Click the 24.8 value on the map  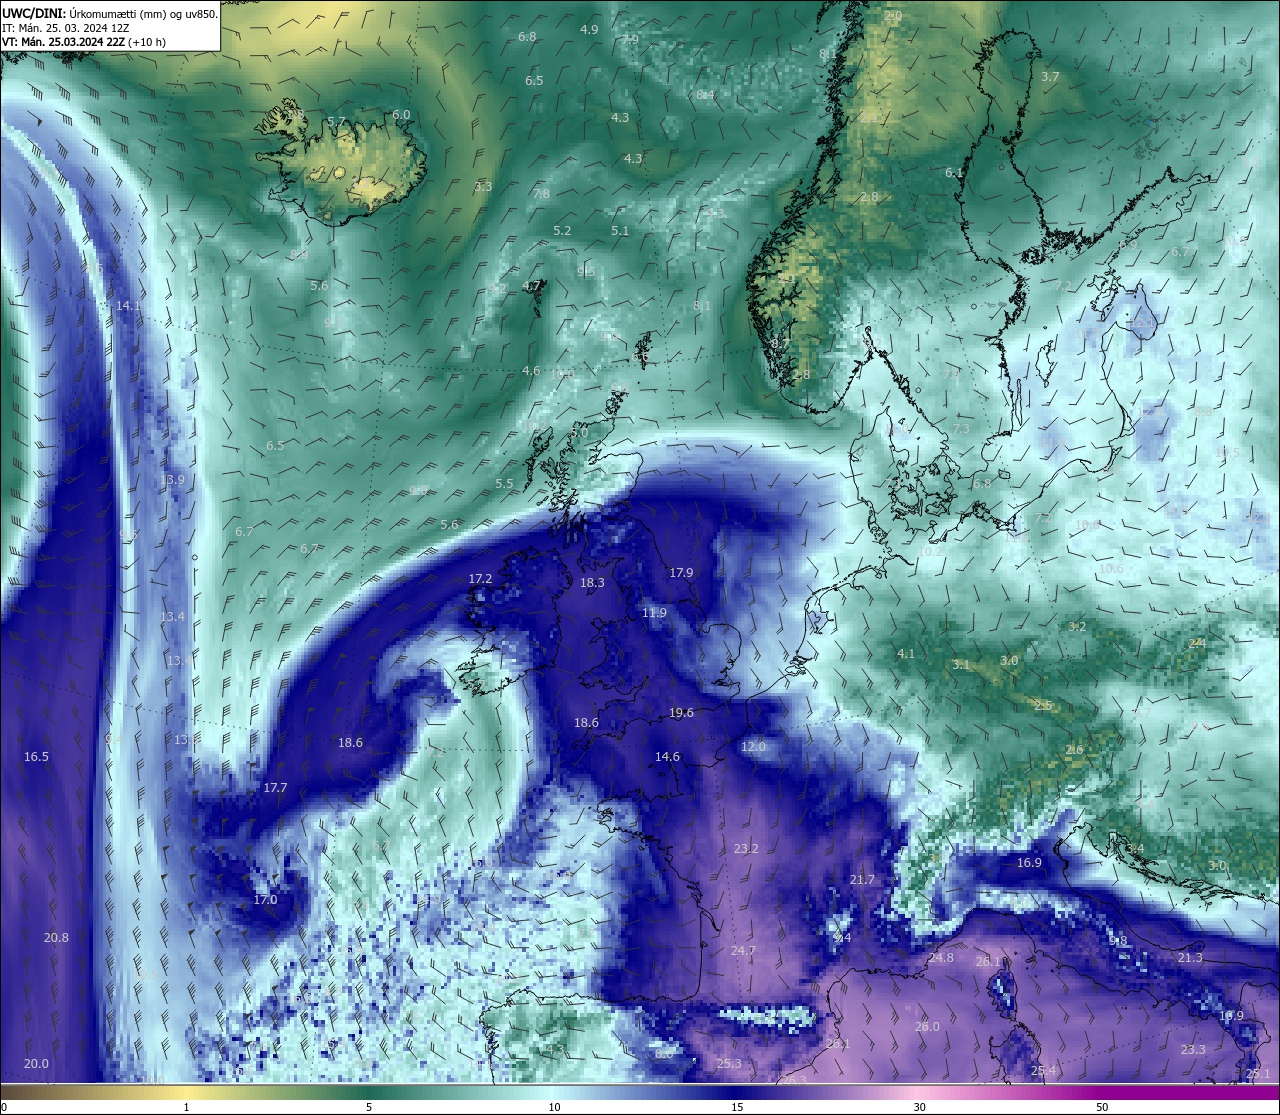point(941,958)
